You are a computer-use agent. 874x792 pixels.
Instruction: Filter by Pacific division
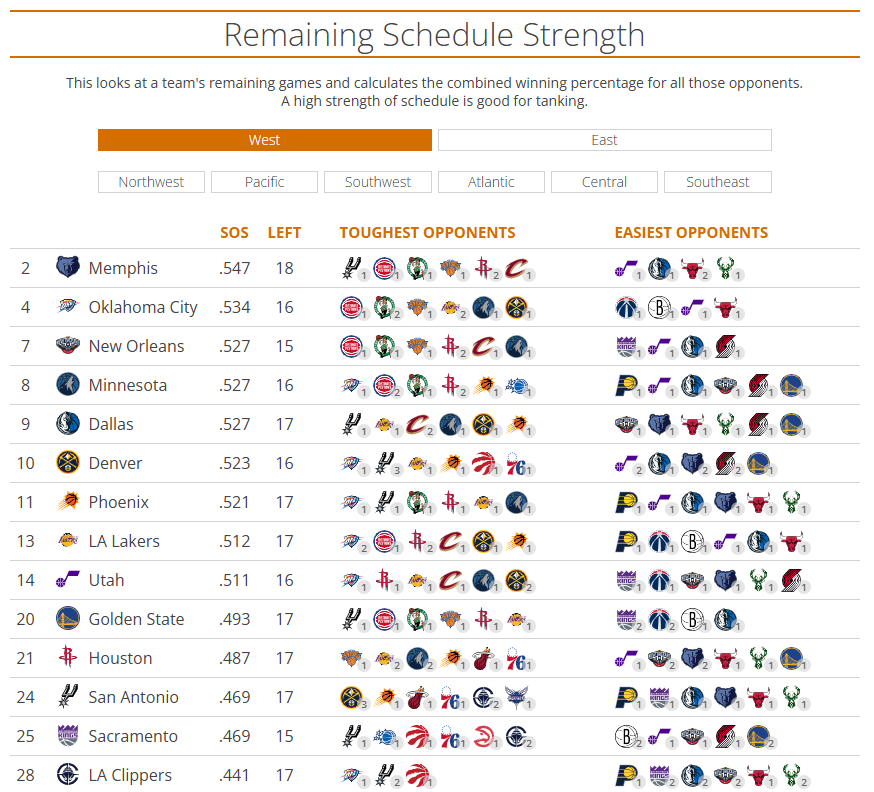coord(264,182)
